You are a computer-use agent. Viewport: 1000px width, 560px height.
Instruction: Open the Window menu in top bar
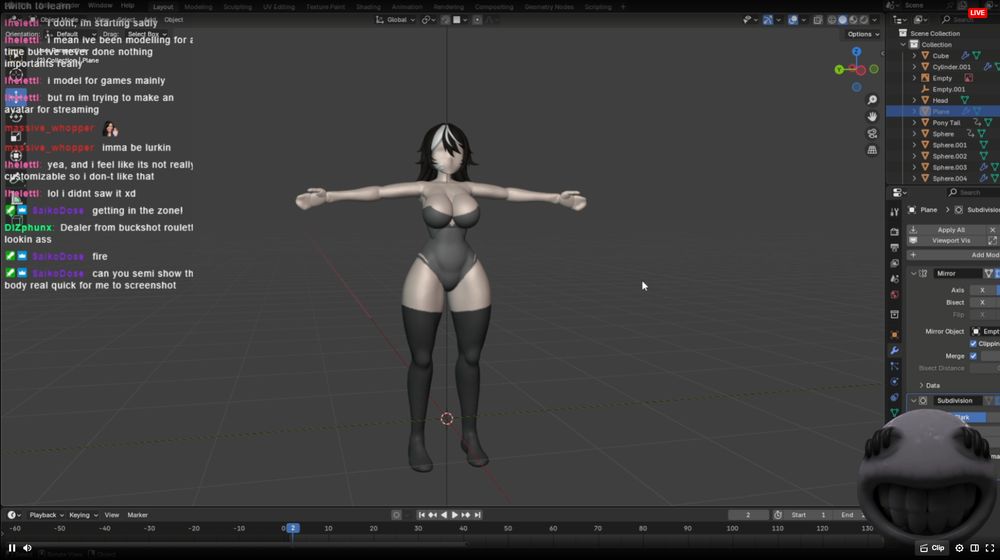click(x=100, y=5)
